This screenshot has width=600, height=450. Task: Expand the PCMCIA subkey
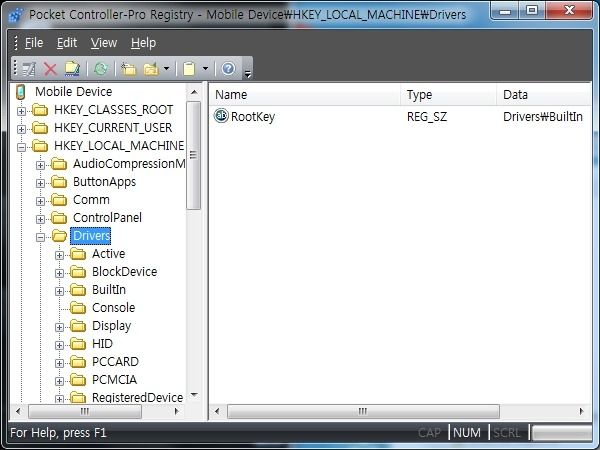point(59,381)
